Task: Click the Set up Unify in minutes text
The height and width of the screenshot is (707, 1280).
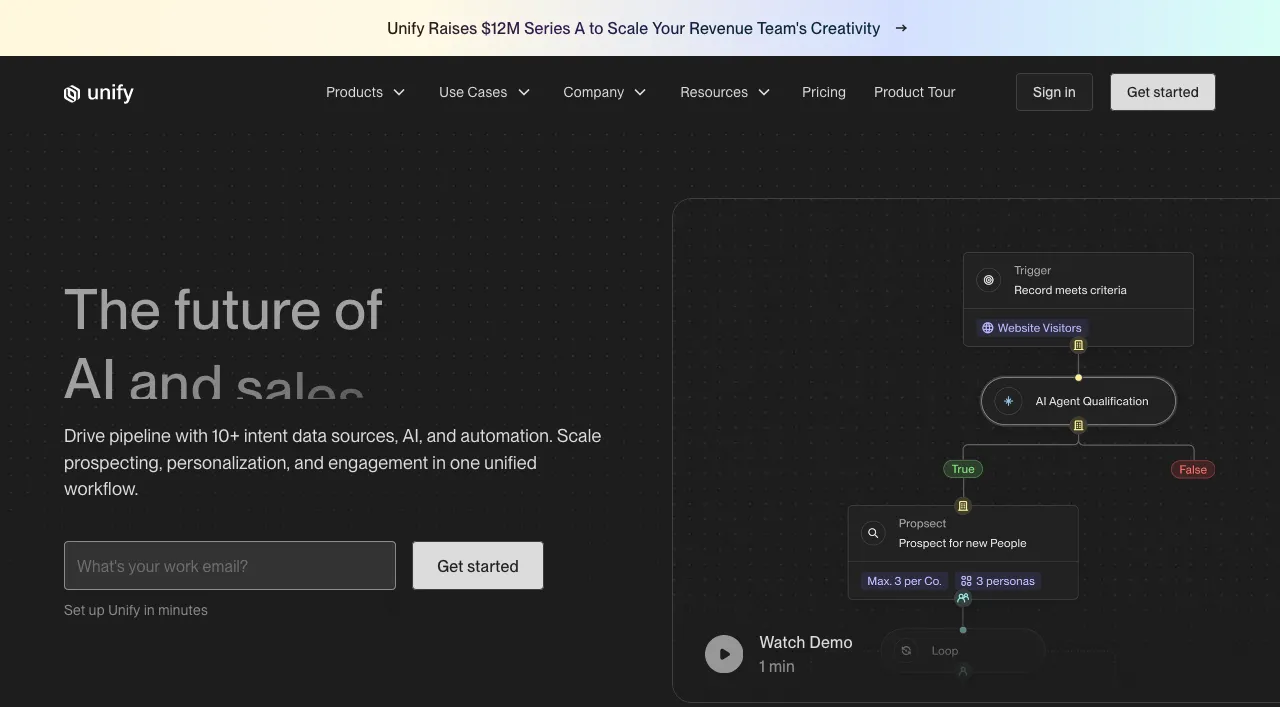Action: [x=136, y=610]
